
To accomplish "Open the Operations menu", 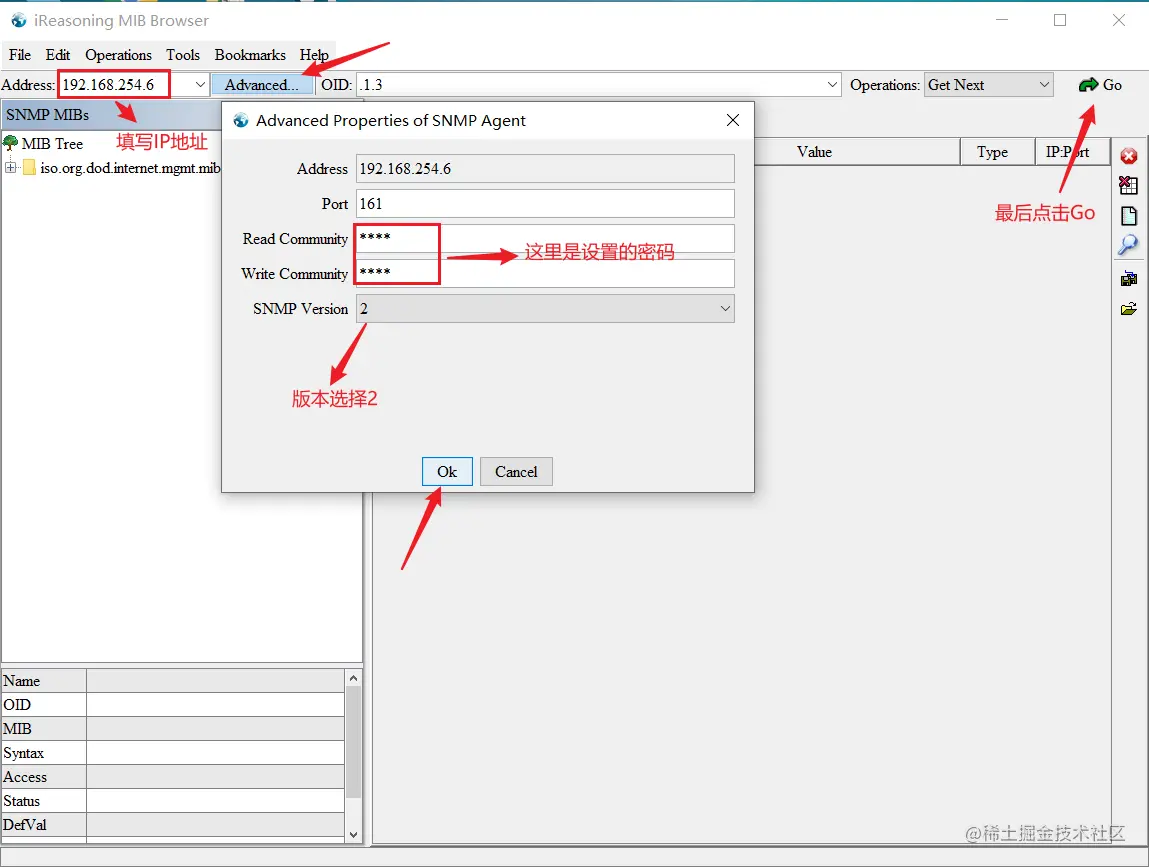I will pos(118,55).
